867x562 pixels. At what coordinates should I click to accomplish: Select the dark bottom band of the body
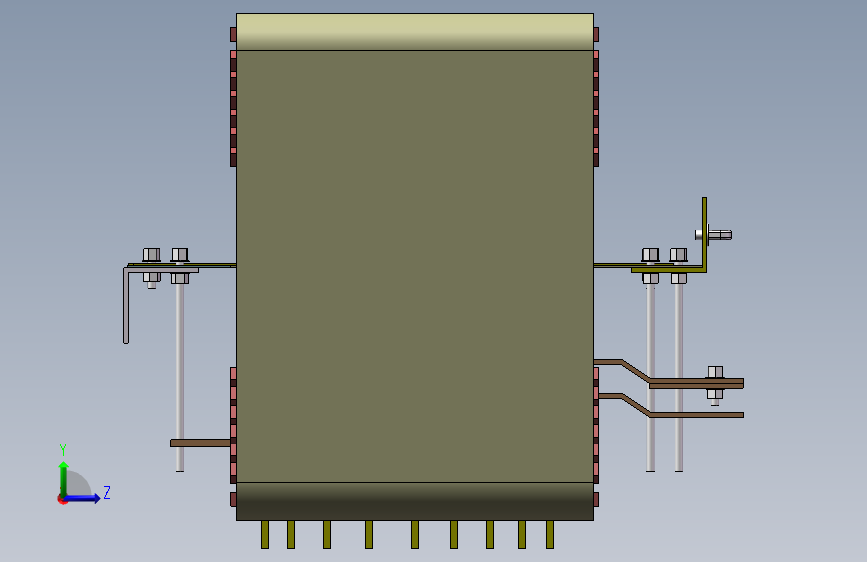point(415,501)
